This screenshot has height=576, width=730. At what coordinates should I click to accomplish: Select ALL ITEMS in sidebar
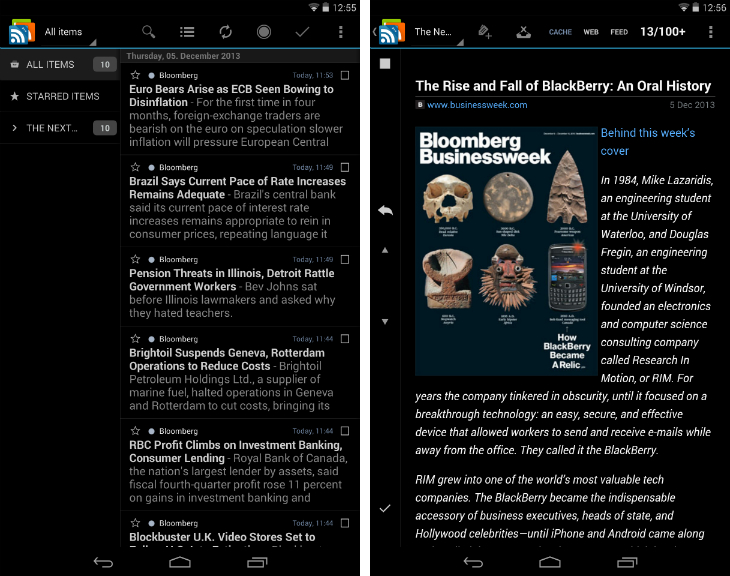point(60,64)
